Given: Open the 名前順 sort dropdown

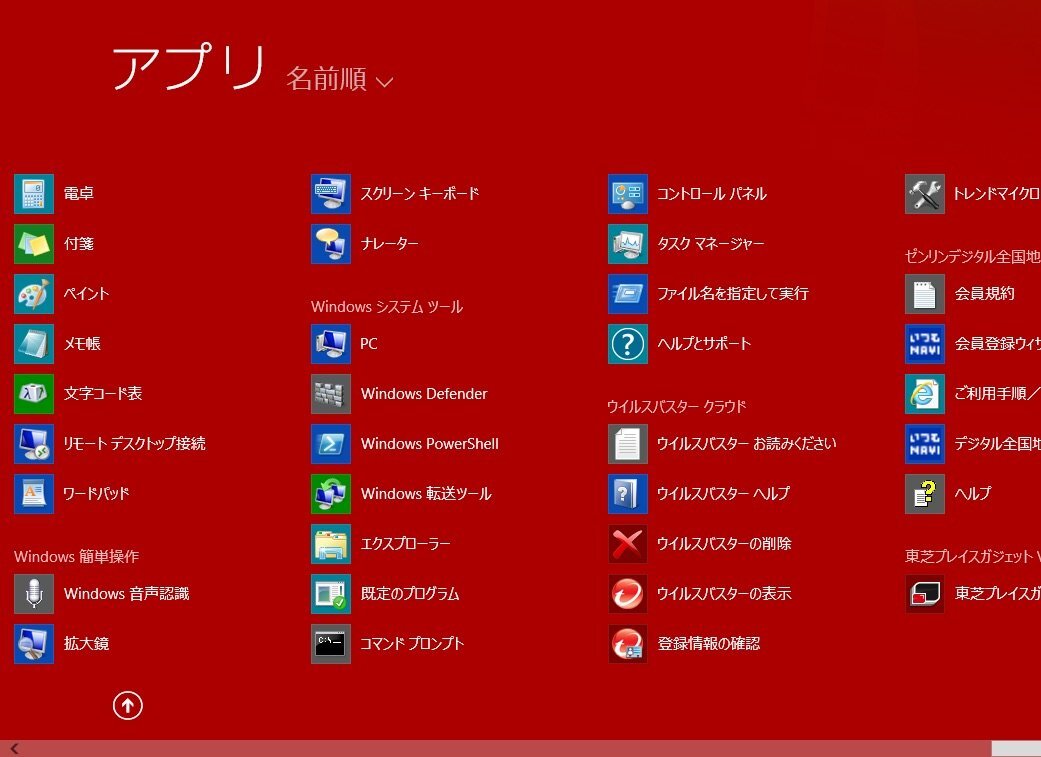Looking at the screenshot, I should (x=339, y=79).
